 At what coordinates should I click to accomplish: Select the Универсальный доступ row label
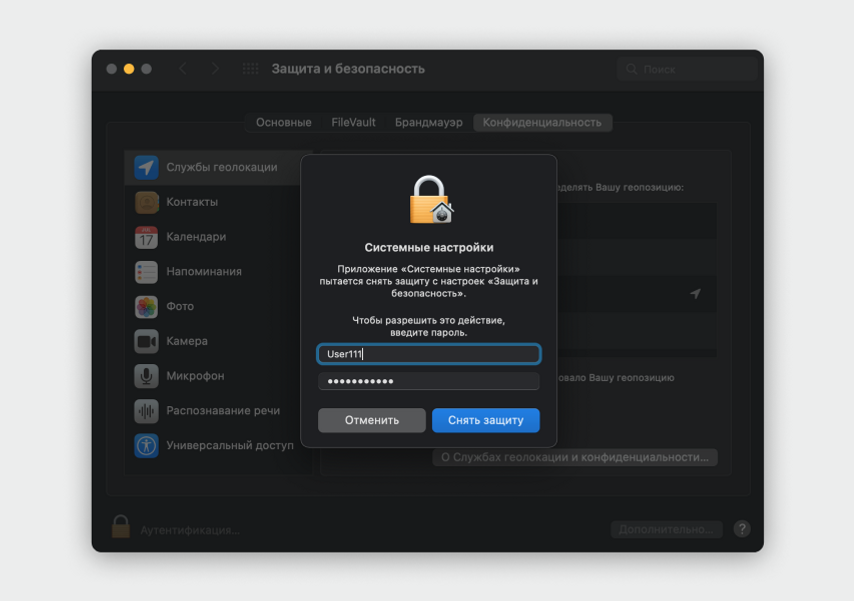pos(230,446)
